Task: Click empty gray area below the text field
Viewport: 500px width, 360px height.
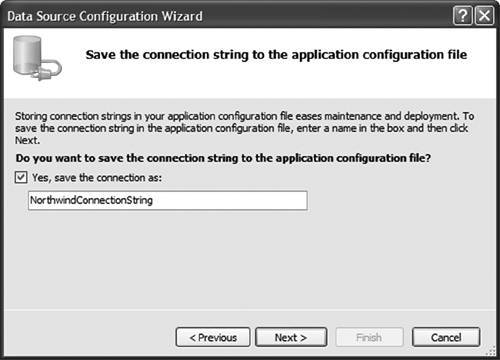Action: pos(250,260)
